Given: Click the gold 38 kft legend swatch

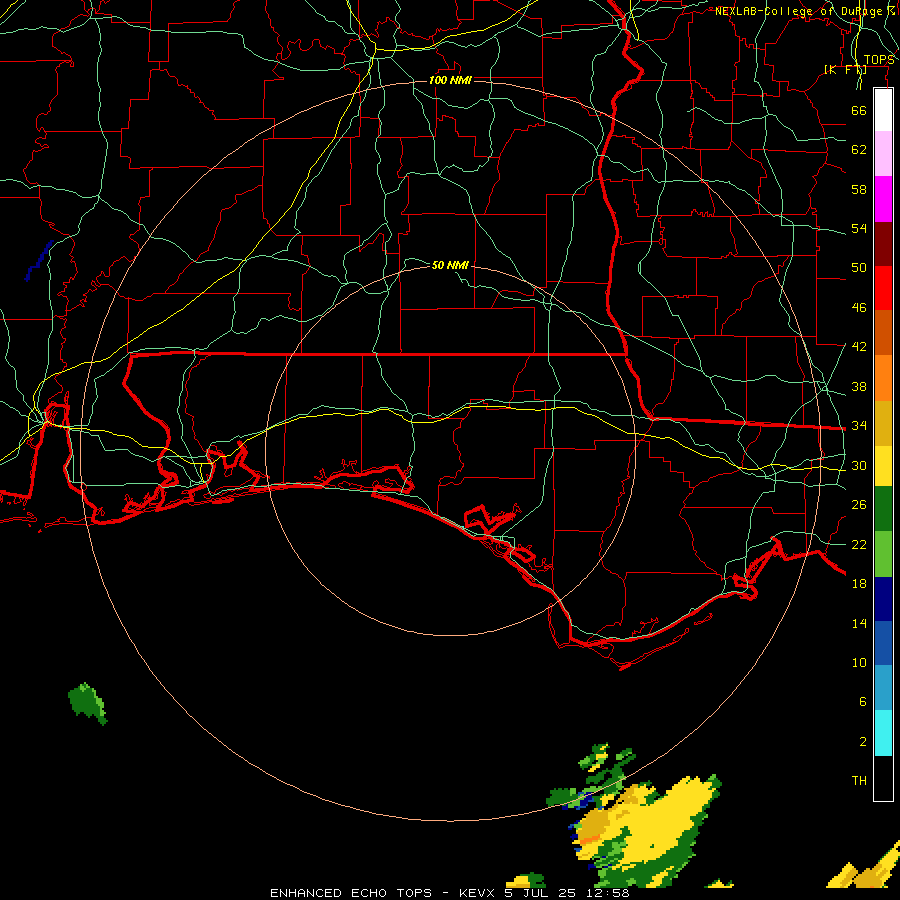Looking at the screenshot, I should [883, 423].
